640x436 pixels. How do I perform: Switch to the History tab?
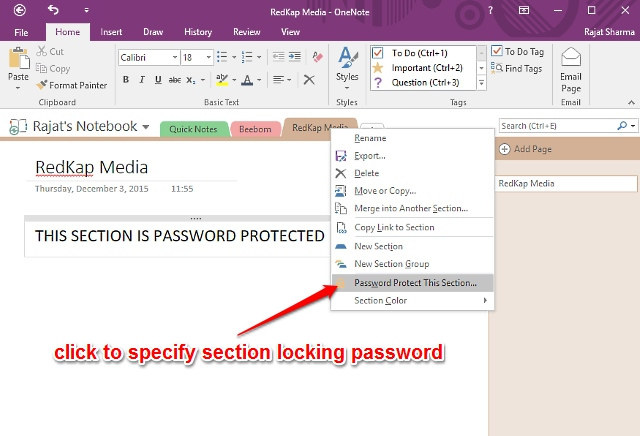pyautogui.click(x=198, y=32)
